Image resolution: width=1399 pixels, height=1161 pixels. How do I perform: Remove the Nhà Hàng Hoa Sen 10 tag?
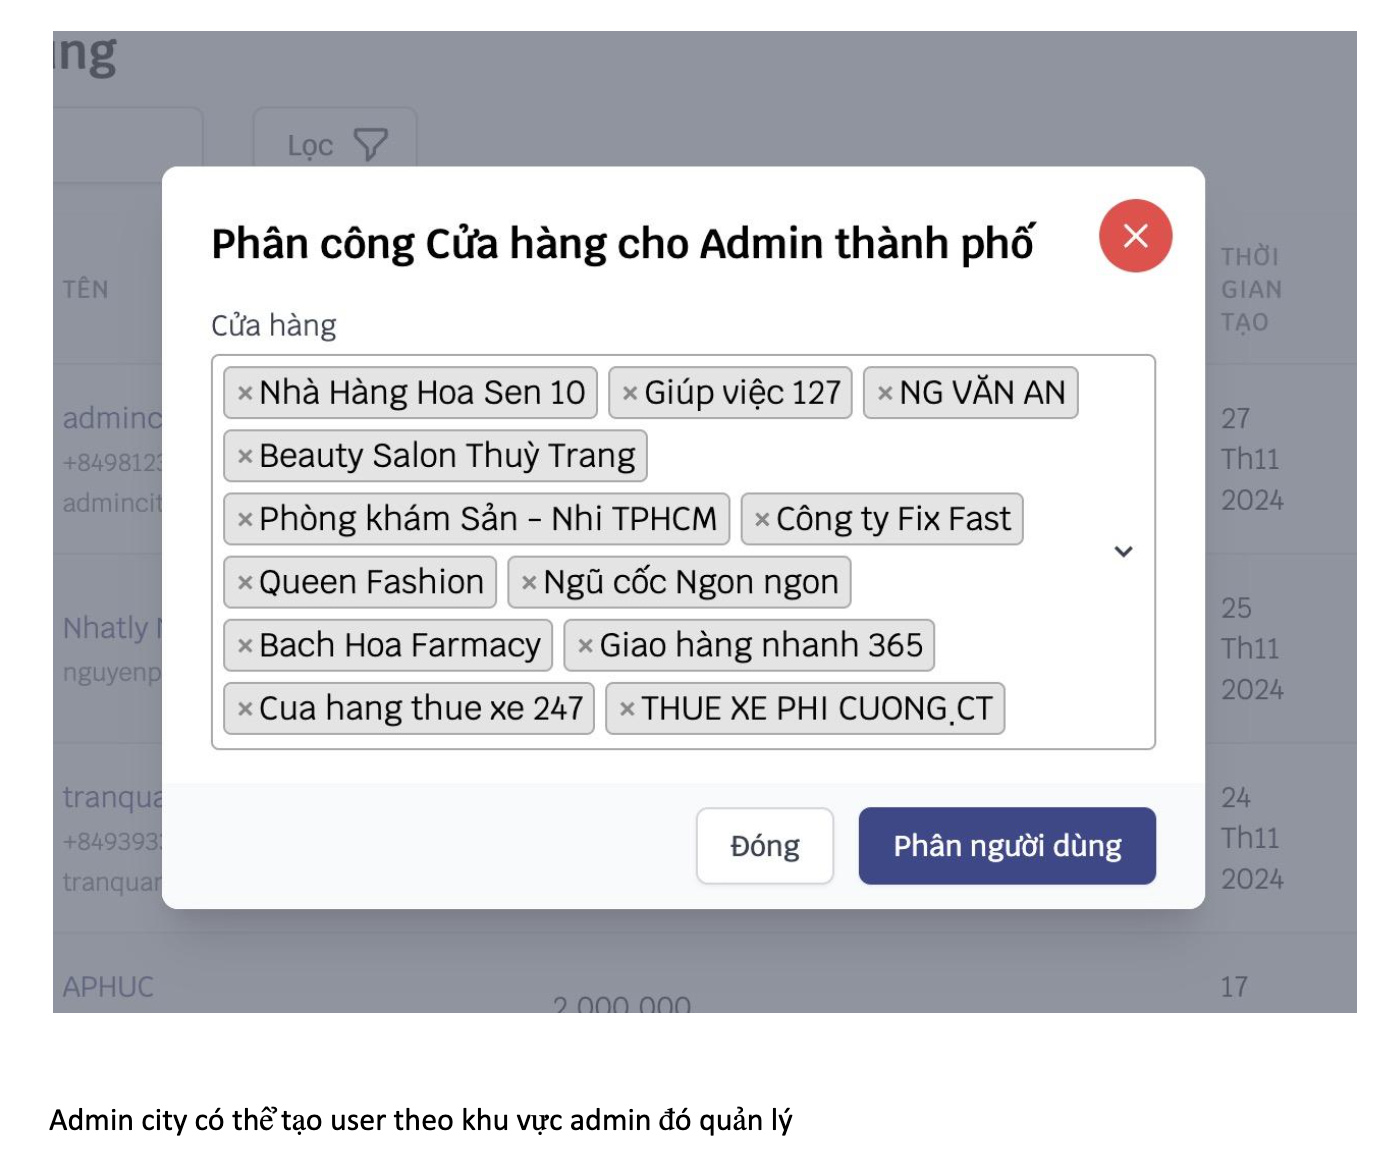pos(244,393)
